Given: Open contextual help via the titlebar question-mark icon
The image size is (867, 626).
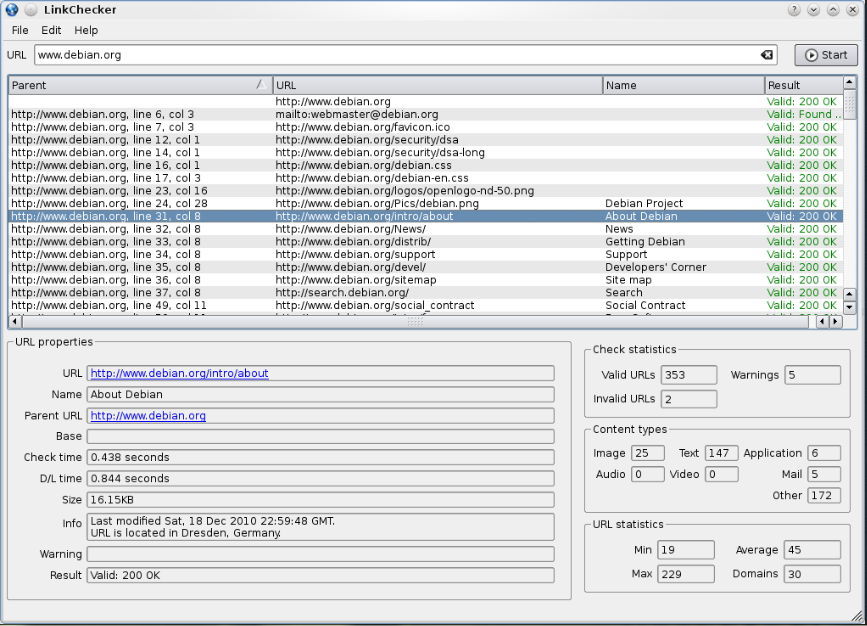Looking at the screenshot, I should [795, 9].
